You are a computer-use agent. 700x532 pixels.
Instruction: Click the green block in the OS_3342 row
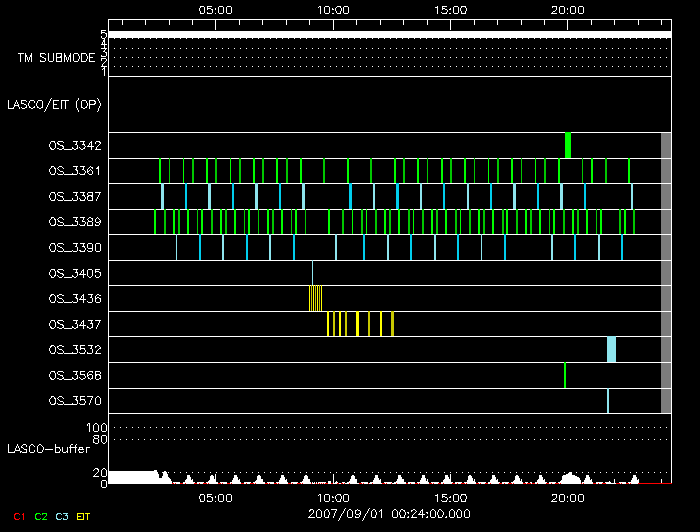[568, 145]
